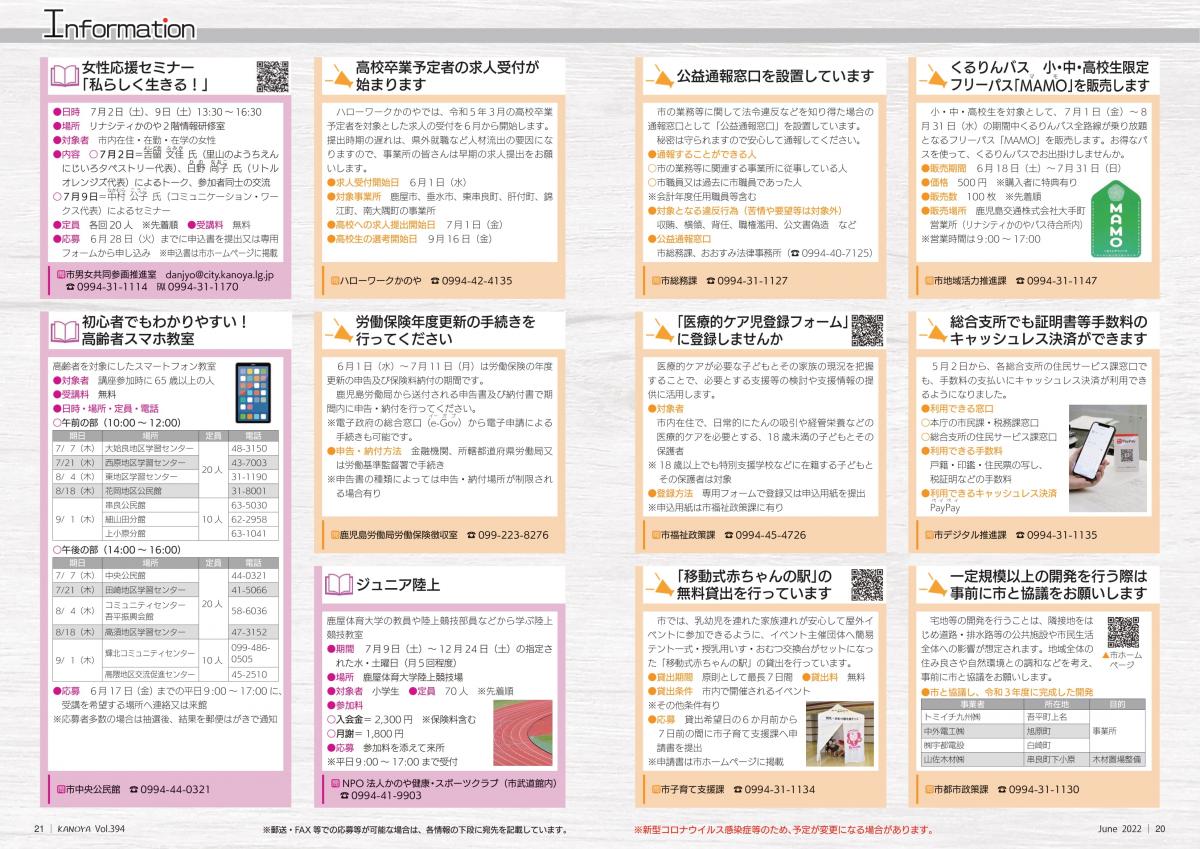The height and width of the screenshot is (849, 1200).
Task: Click the QR code in the 女性応援セミナー box
Action: [273, 78]
